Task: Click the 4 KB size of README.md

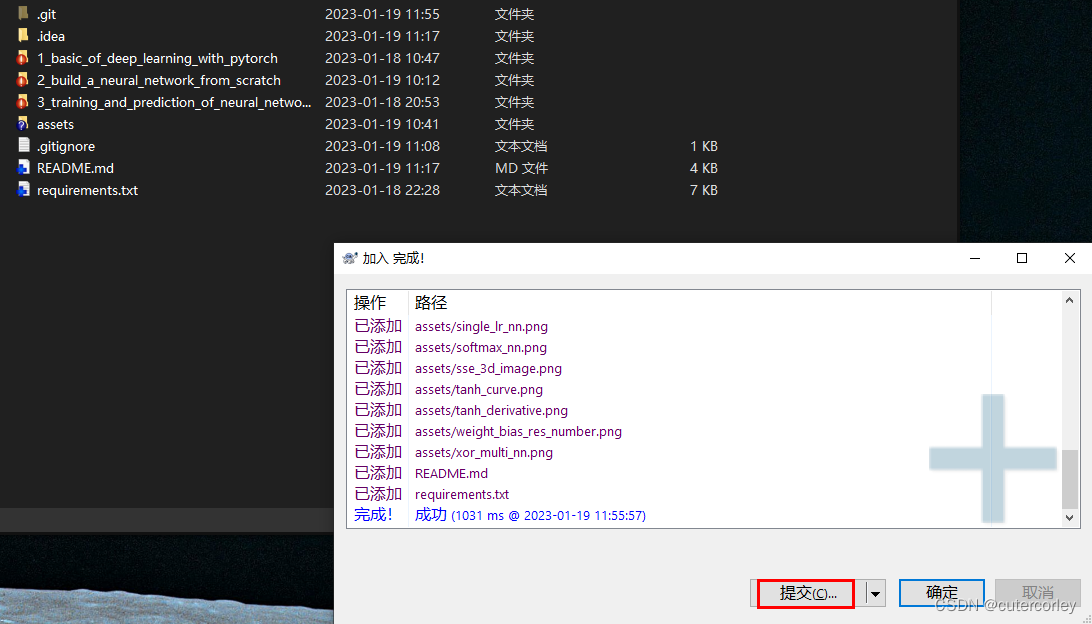Action: point(703,168)
